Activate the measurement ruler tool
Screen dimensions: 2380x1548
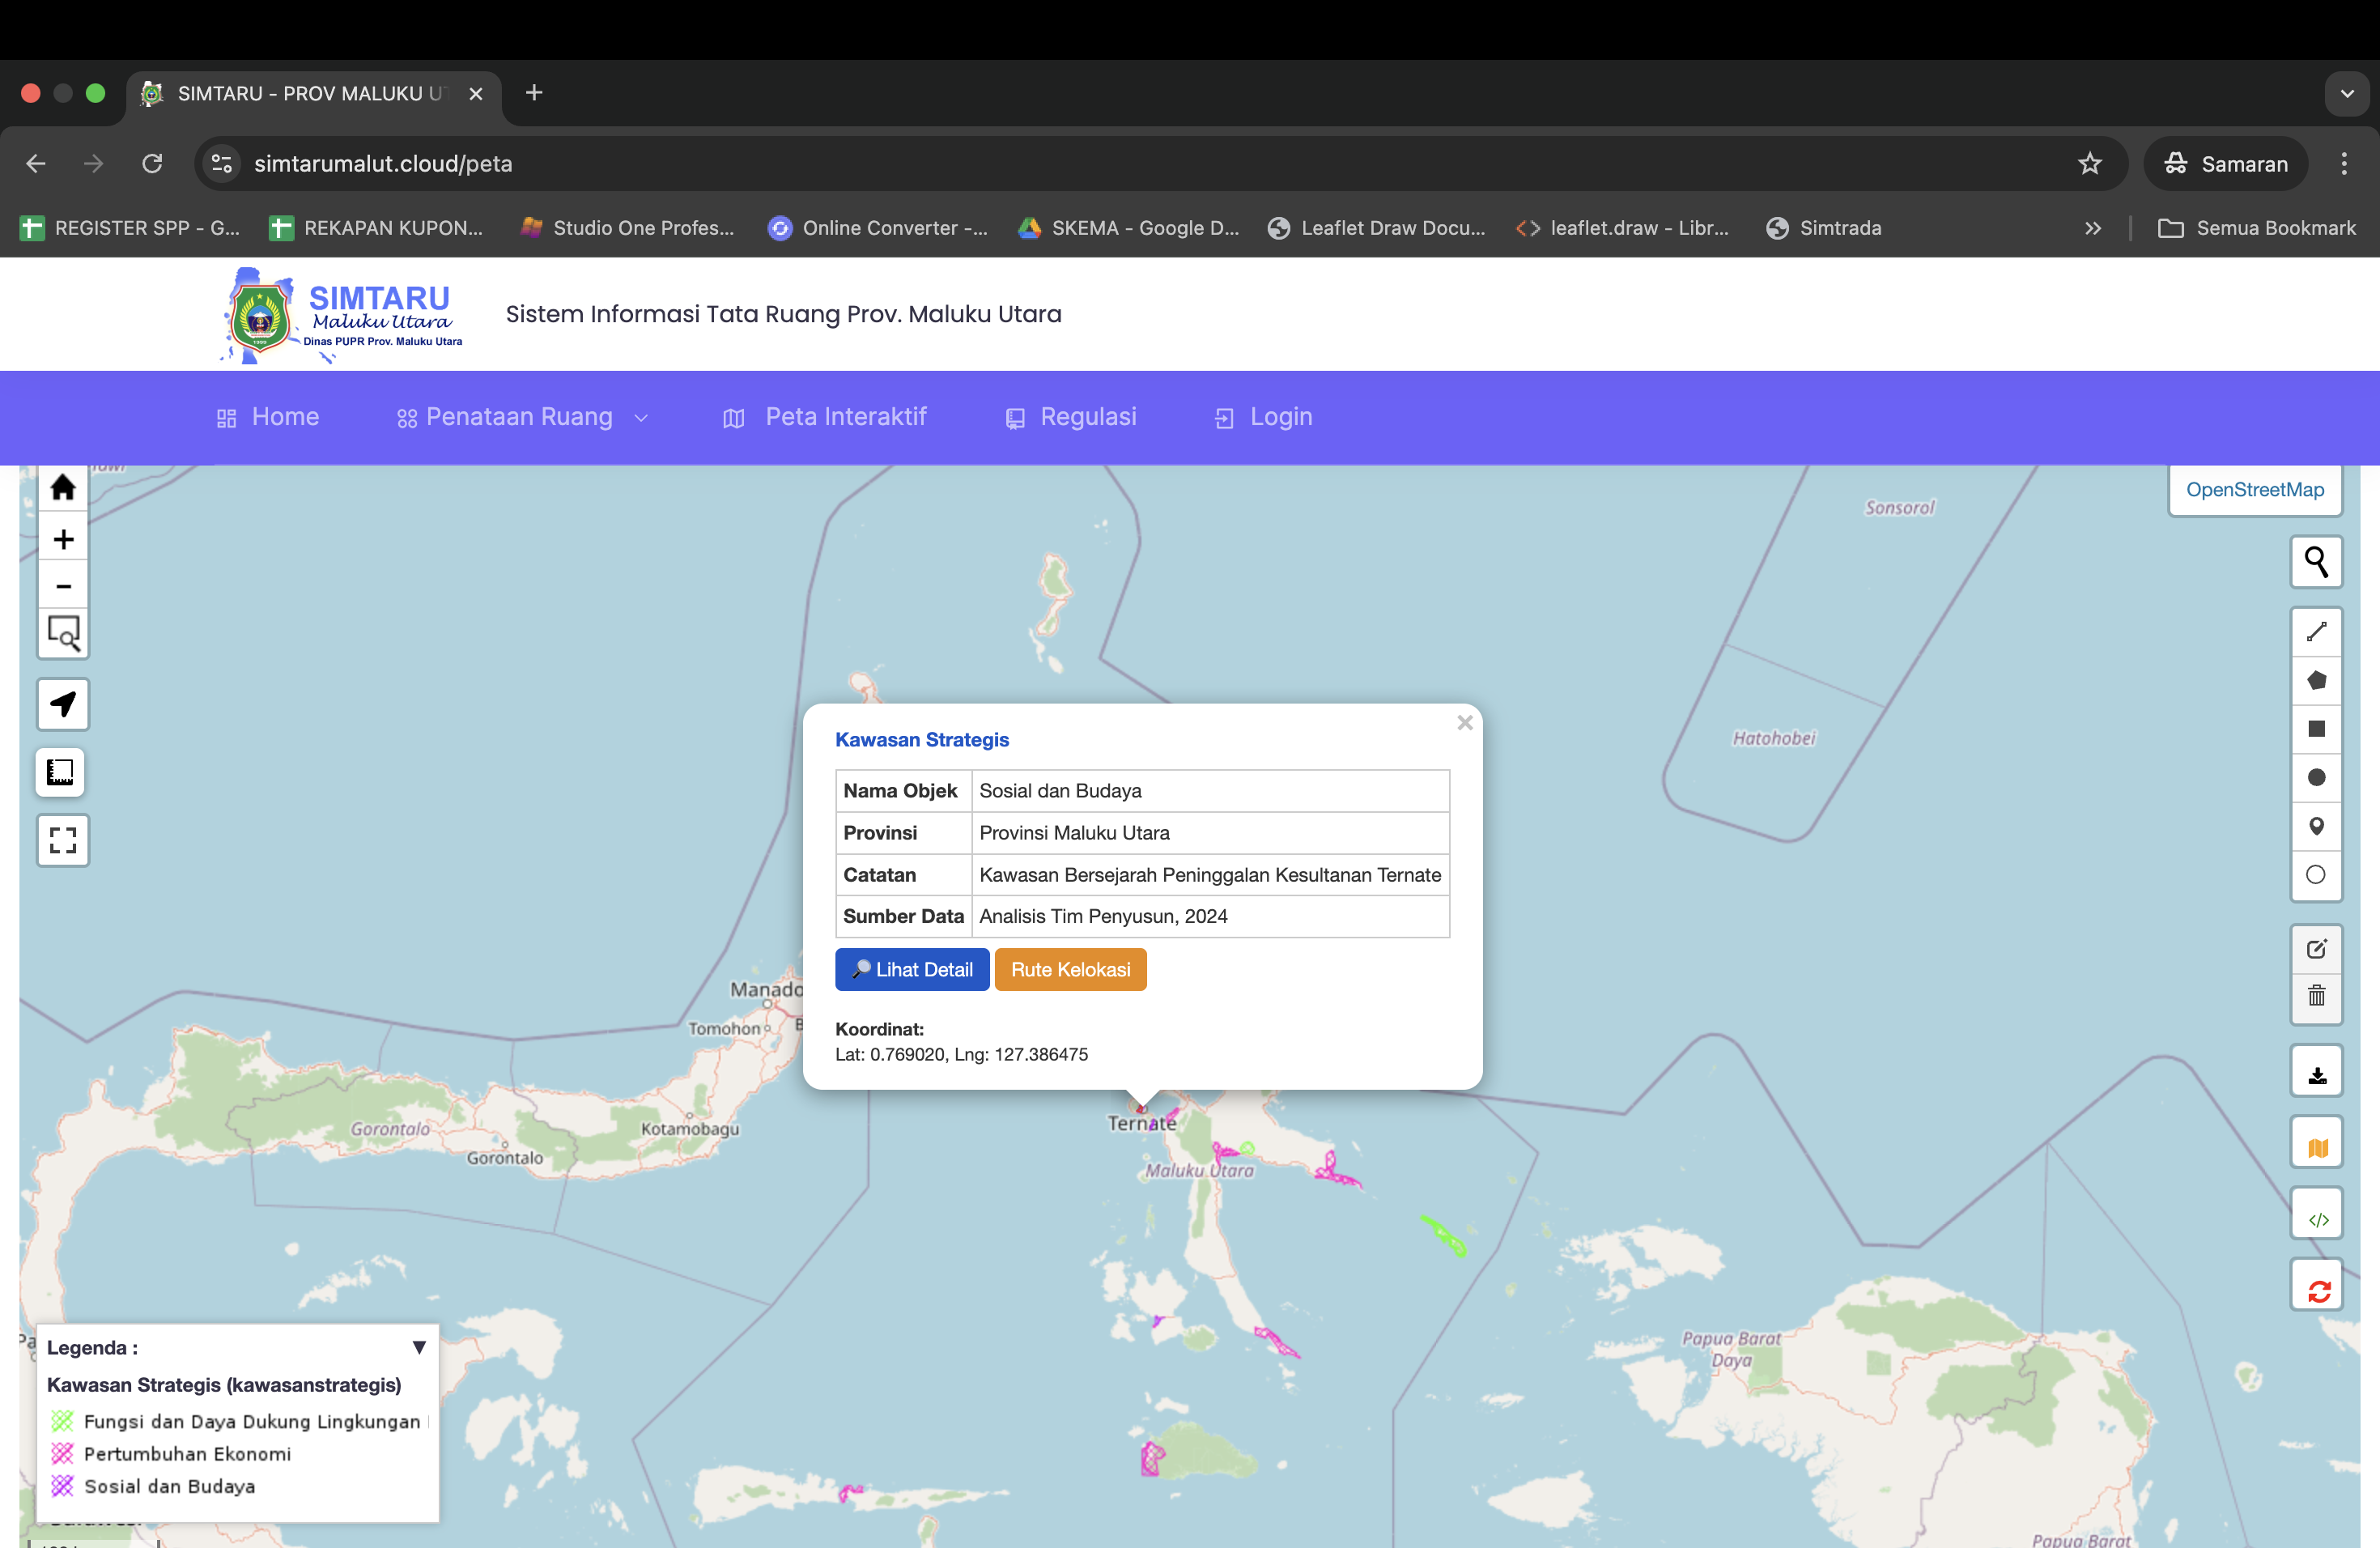coord(61,772)
